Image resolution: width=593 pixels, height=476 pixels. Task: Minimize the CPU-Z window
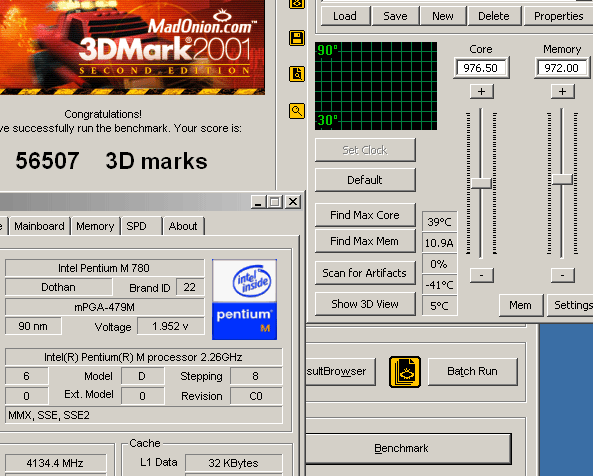[258, 202]
